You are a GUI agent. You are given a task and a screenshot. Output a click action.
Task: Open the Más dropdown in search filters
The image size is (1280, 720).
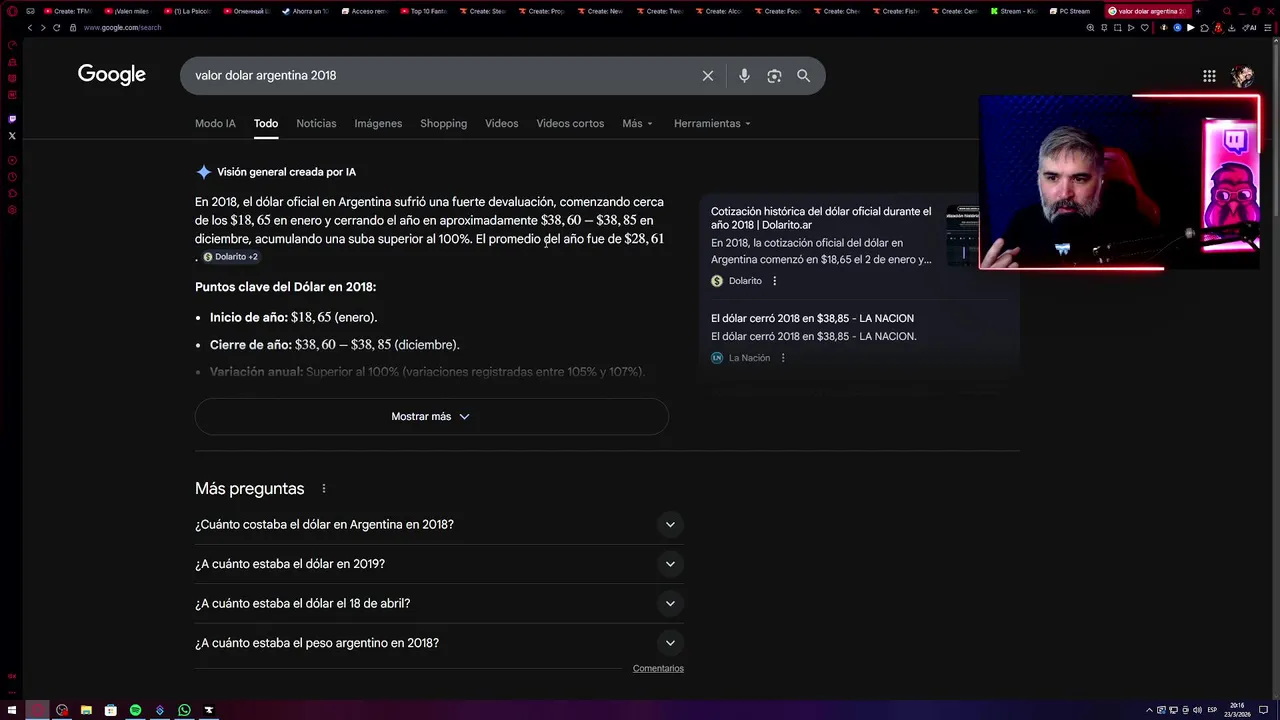(637, 123)
